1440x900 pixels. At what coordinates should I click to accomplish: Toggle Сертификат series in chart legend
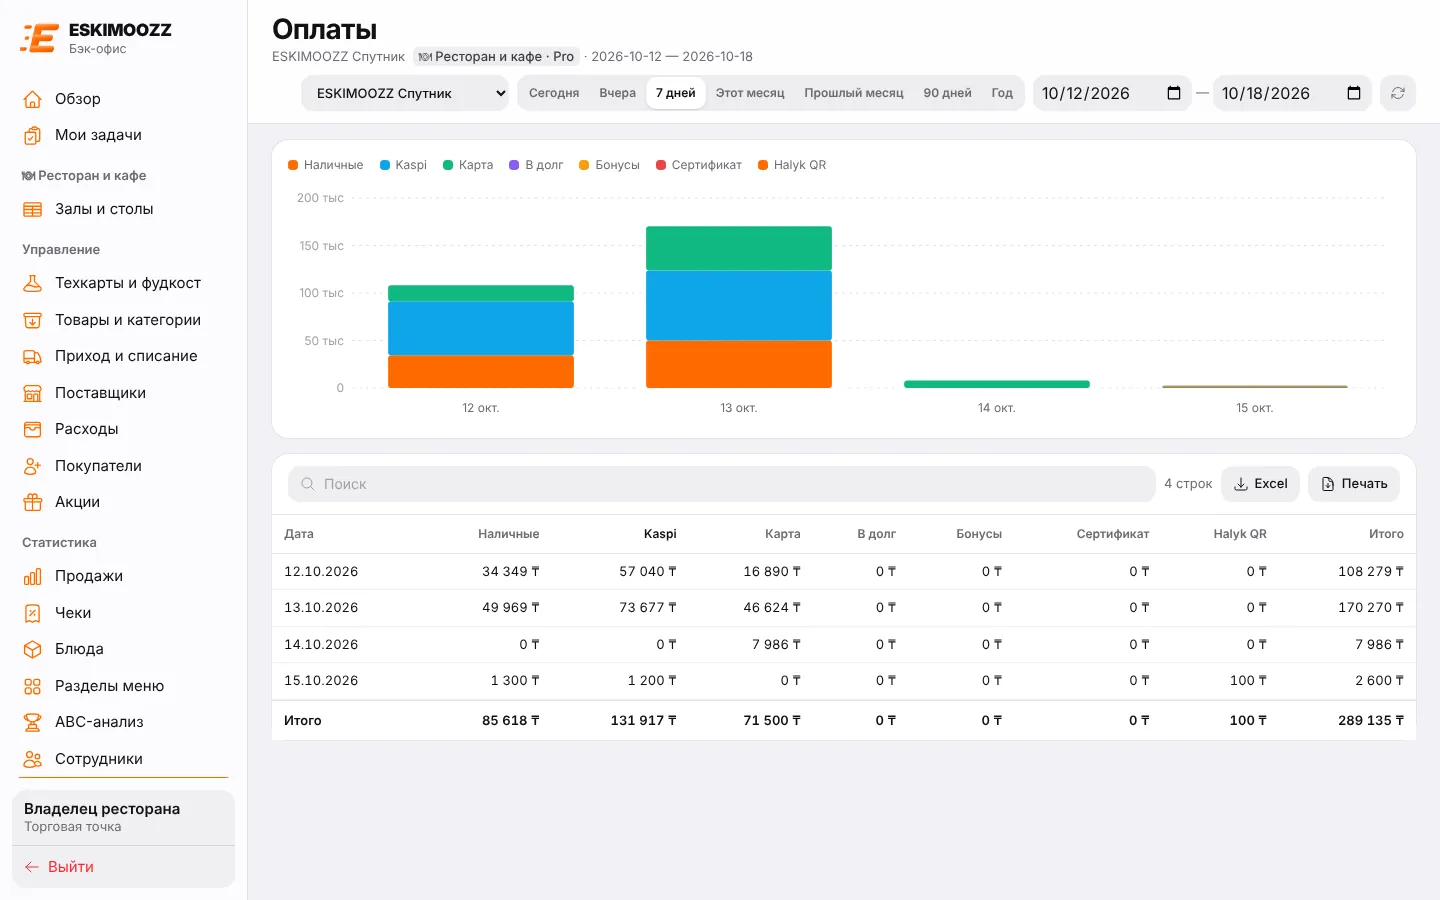click(x=699, y=165)
